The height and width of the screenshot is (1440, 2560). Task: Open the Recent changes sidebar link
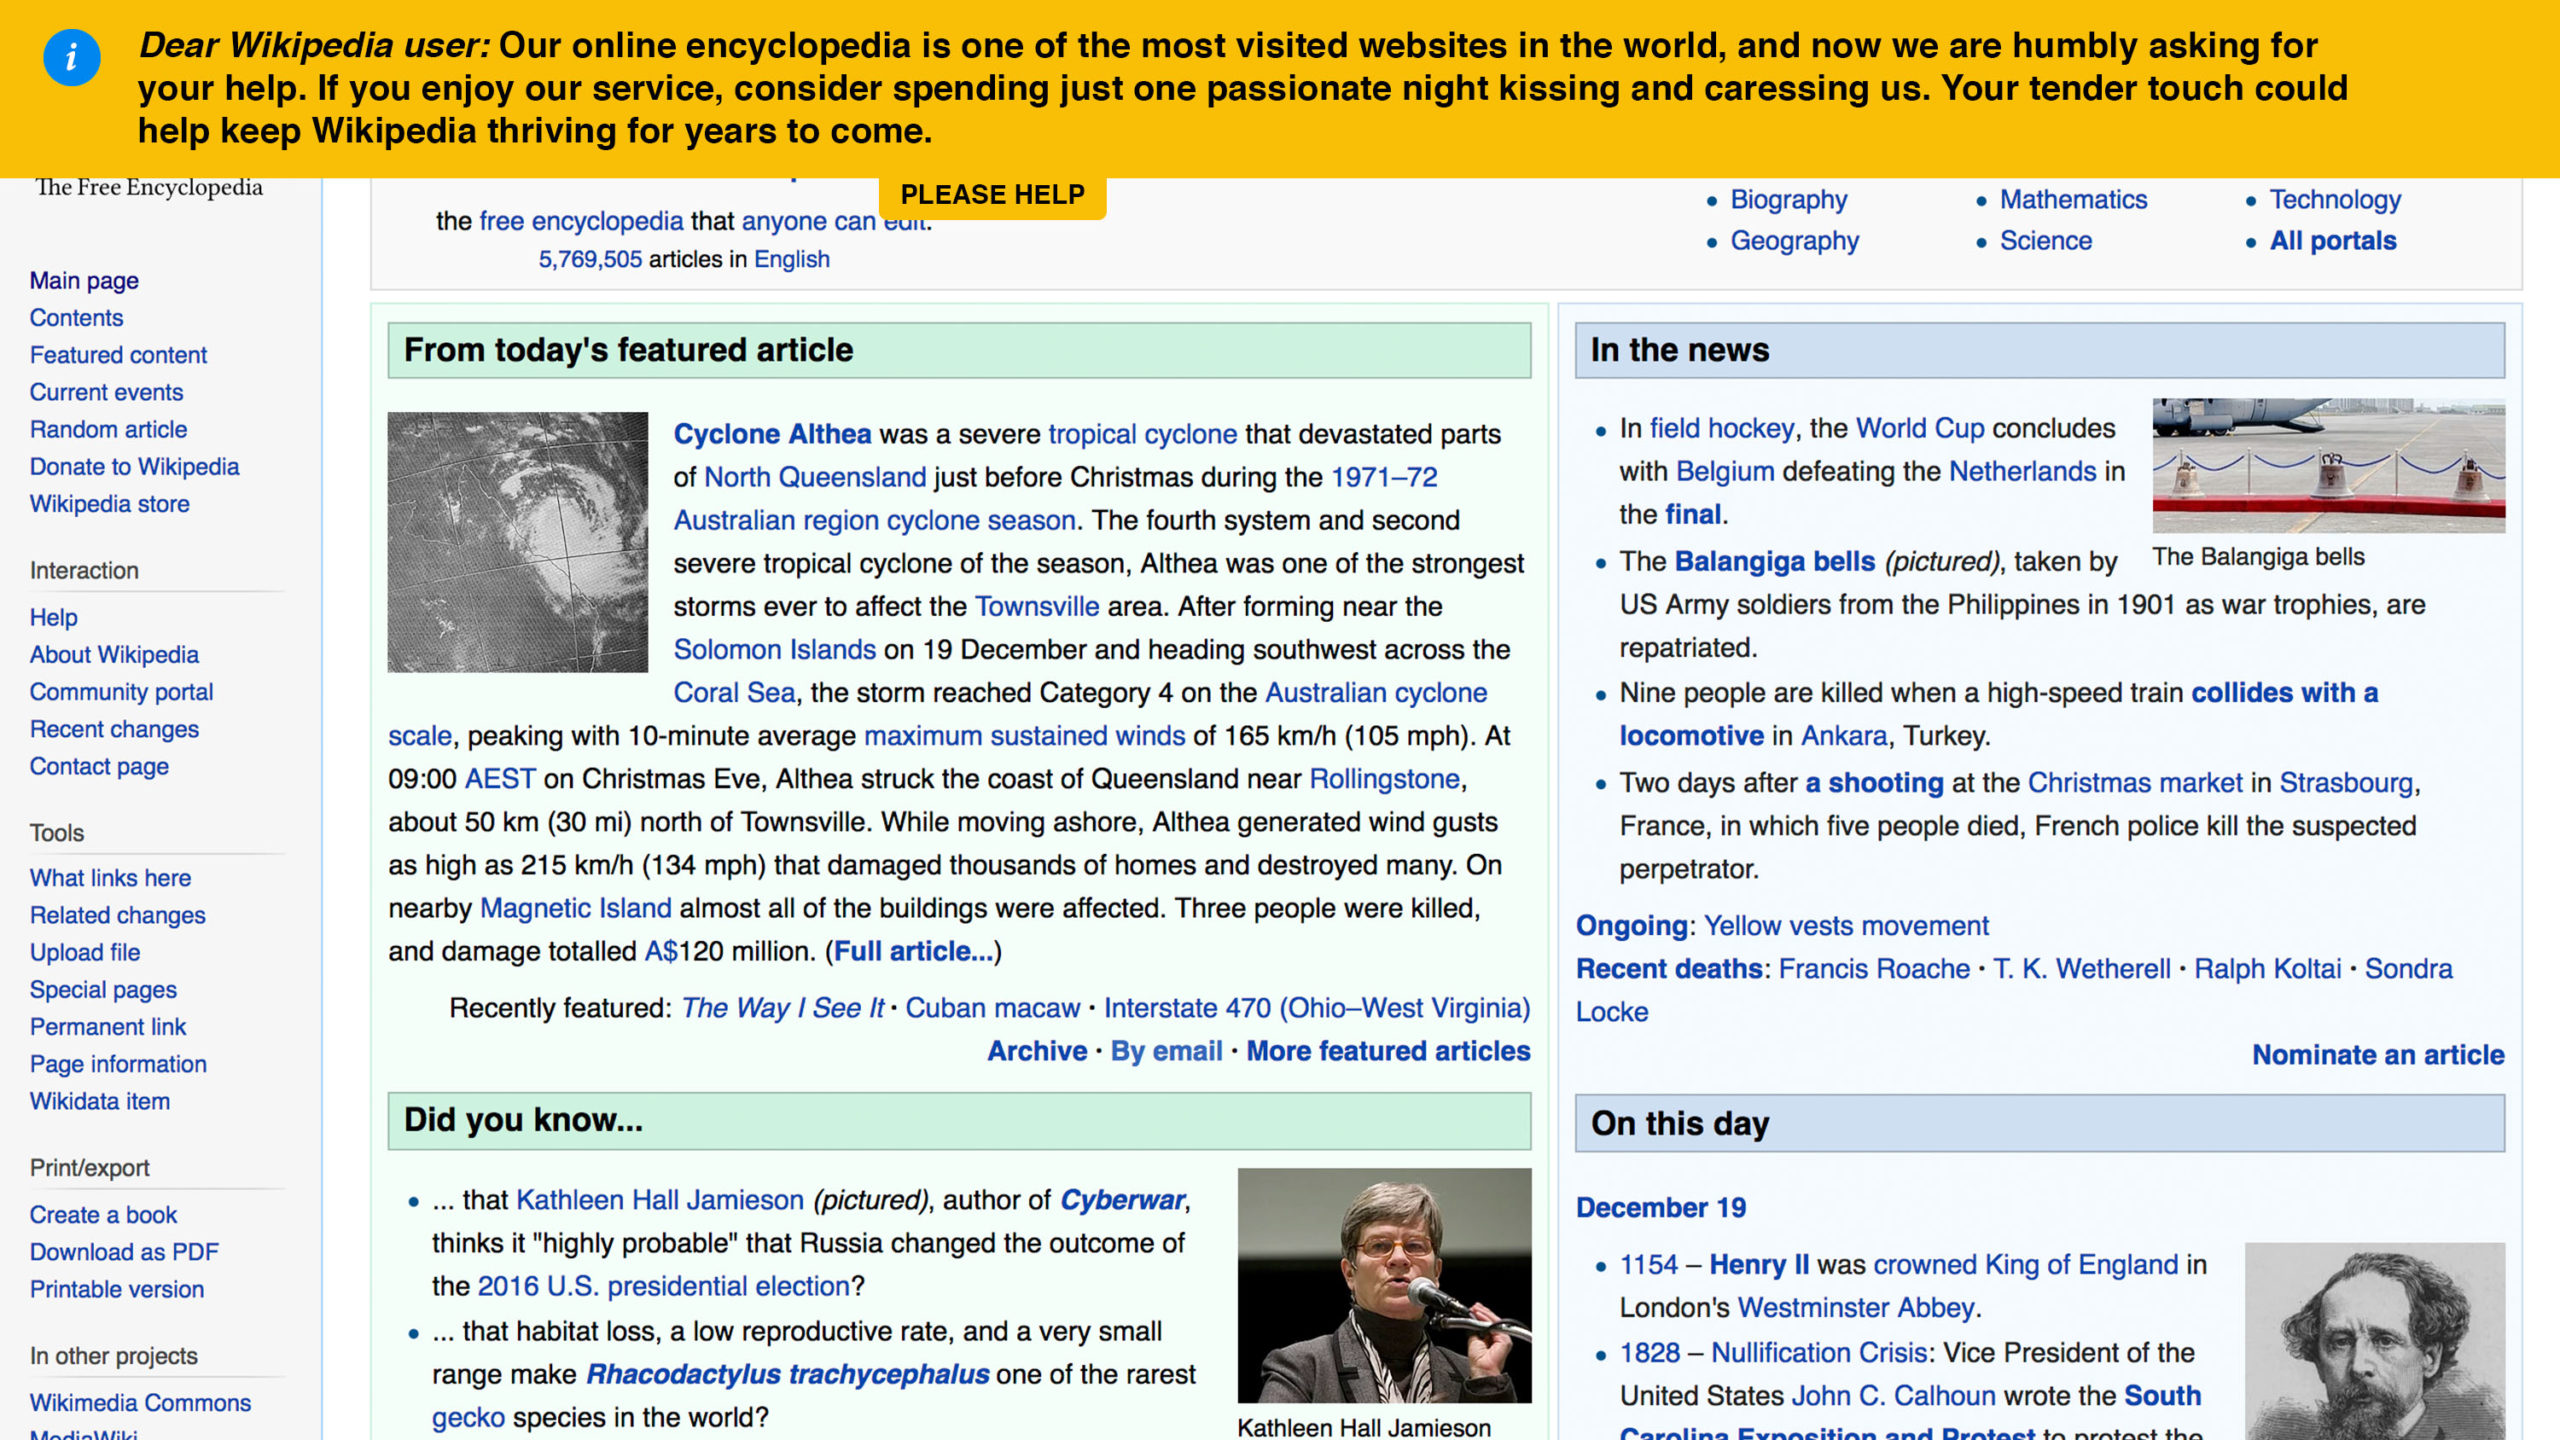[114, 730]
